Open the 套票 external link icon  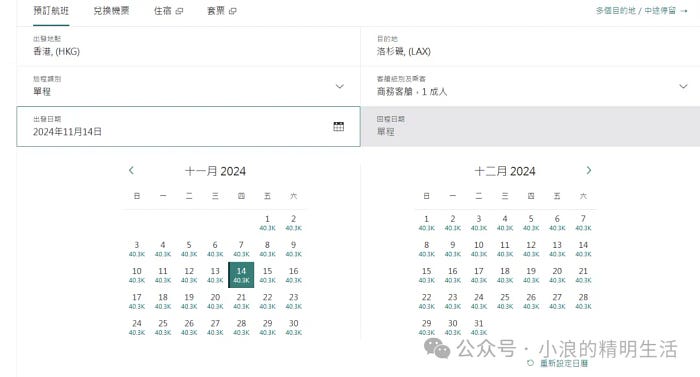233,11
